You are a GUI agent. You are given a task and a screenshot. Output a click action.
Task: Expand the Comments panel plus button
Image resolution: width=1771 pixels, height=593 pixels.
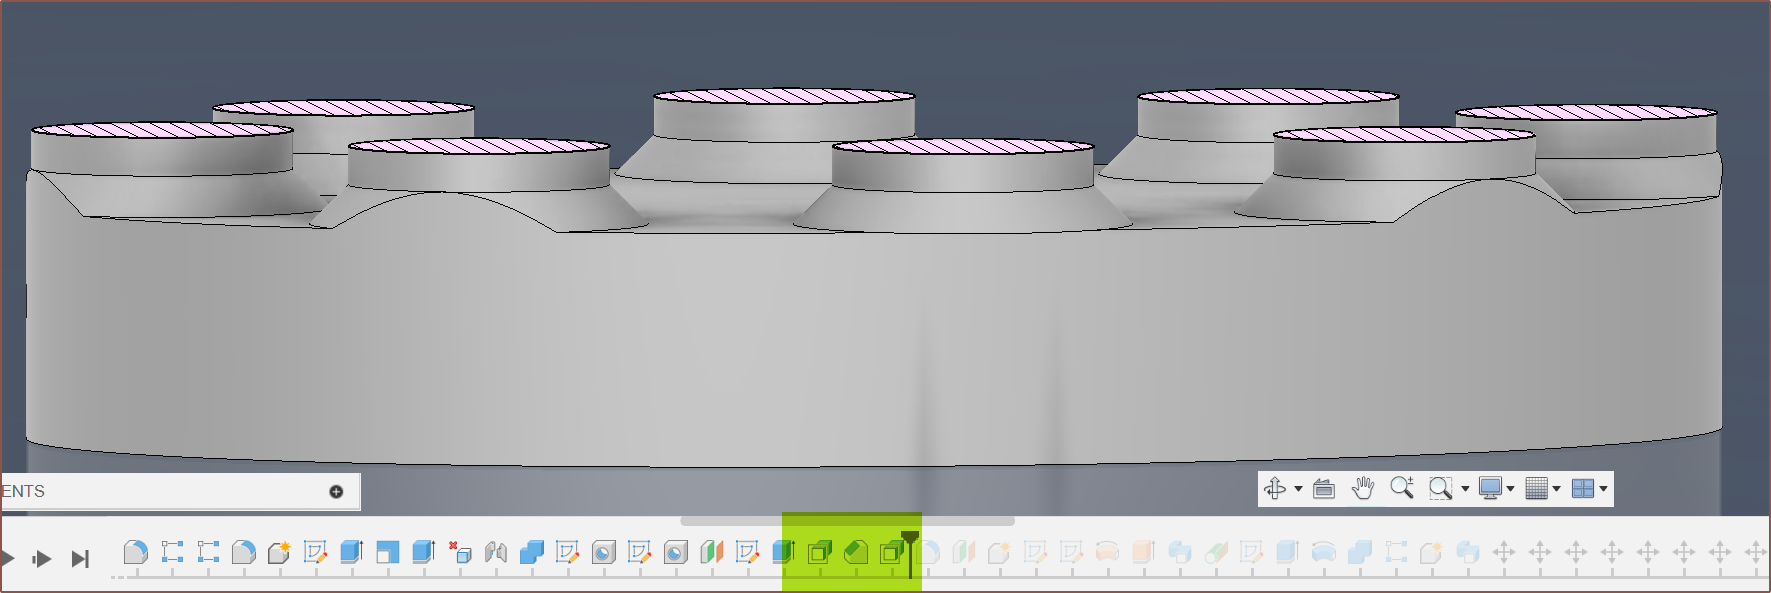point(336,491)
